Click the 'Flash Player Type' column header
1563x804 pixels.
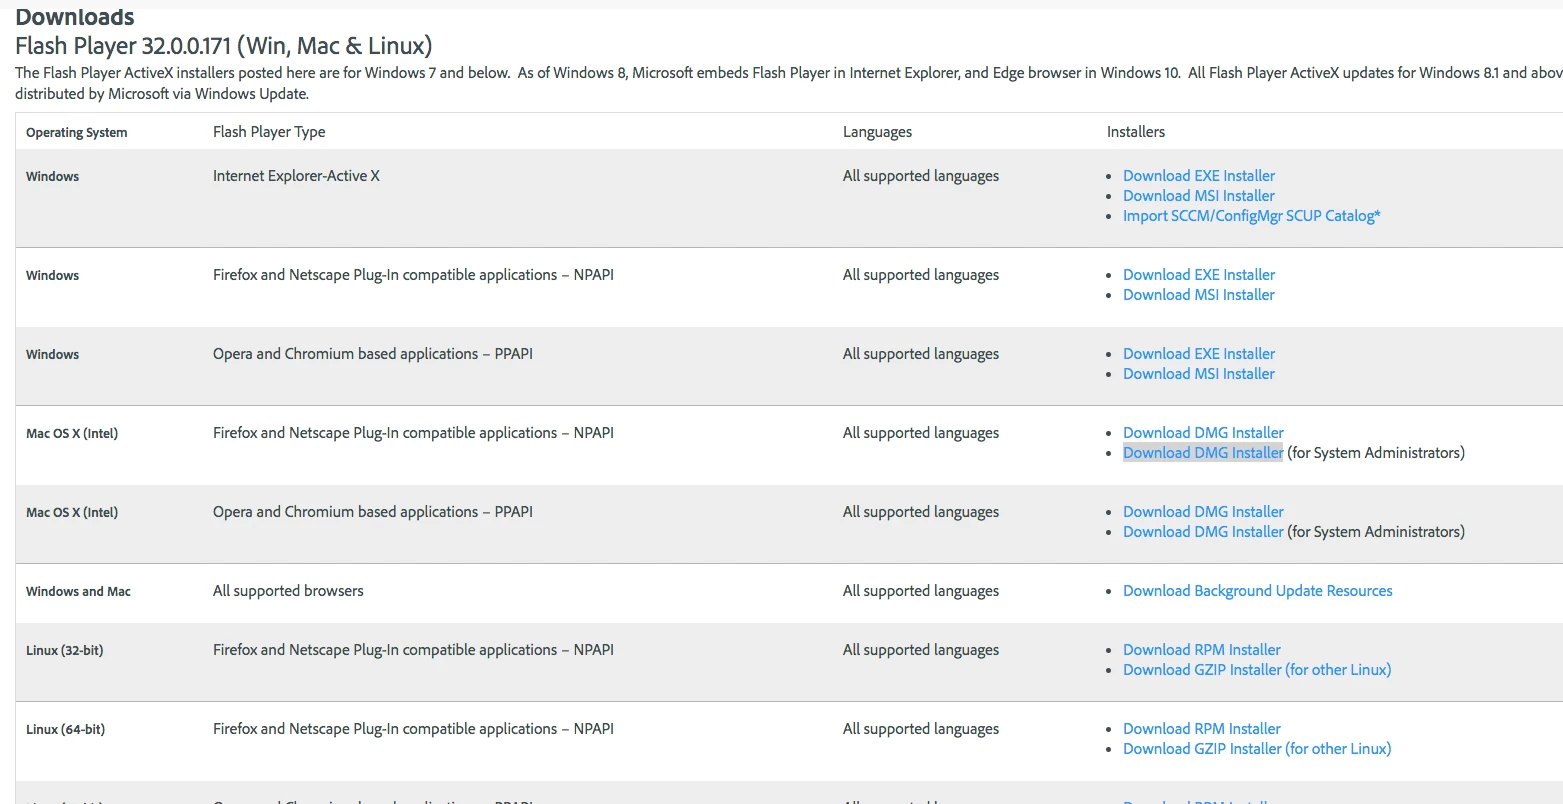269,132
